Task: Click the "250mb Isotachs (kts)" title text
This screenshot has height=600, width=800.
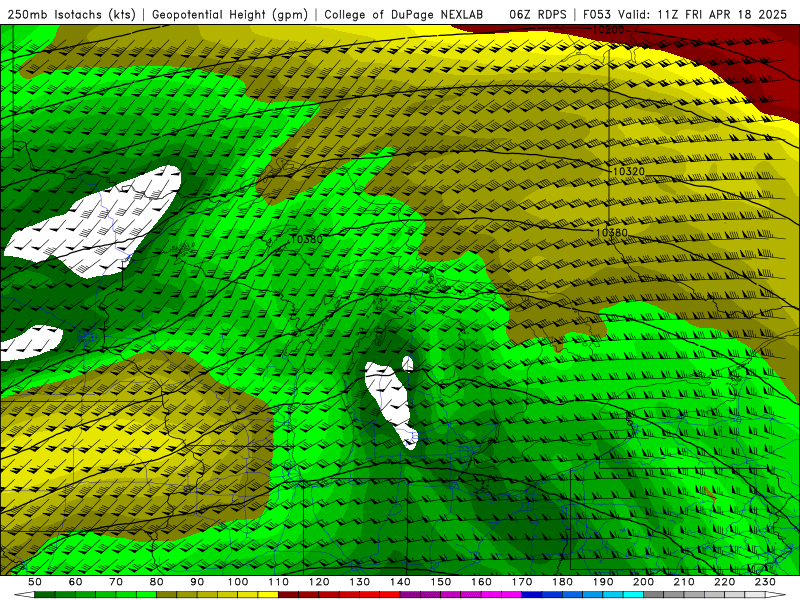Action: 72,14
